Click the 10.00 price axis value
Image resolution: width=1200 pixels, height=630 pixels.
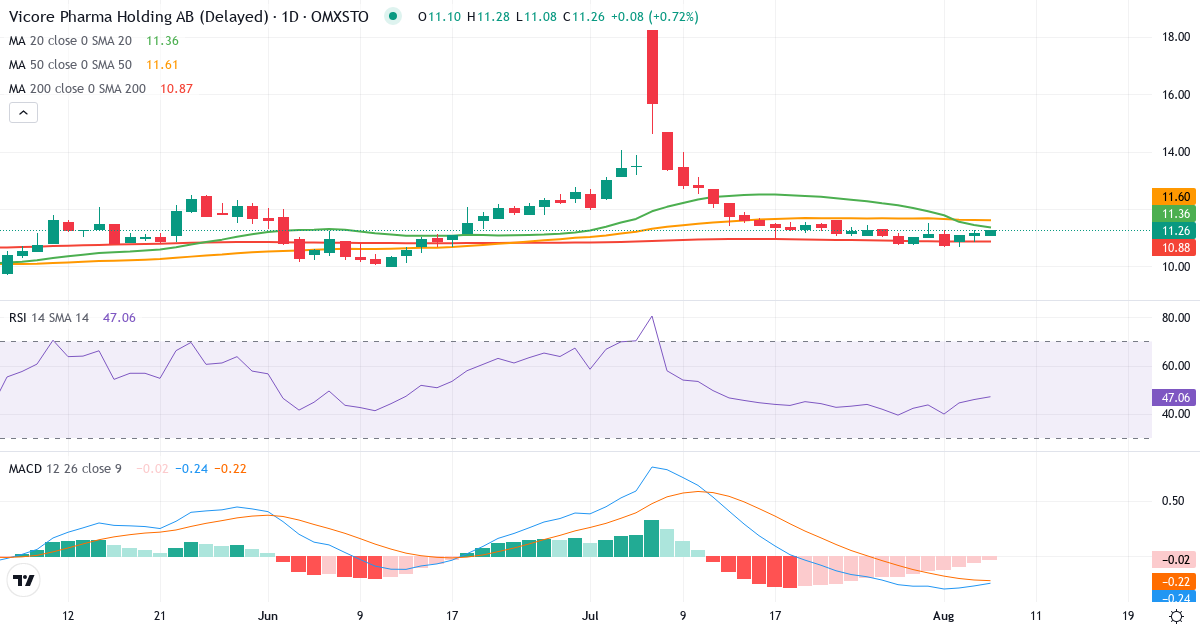tap(1174, 267)
